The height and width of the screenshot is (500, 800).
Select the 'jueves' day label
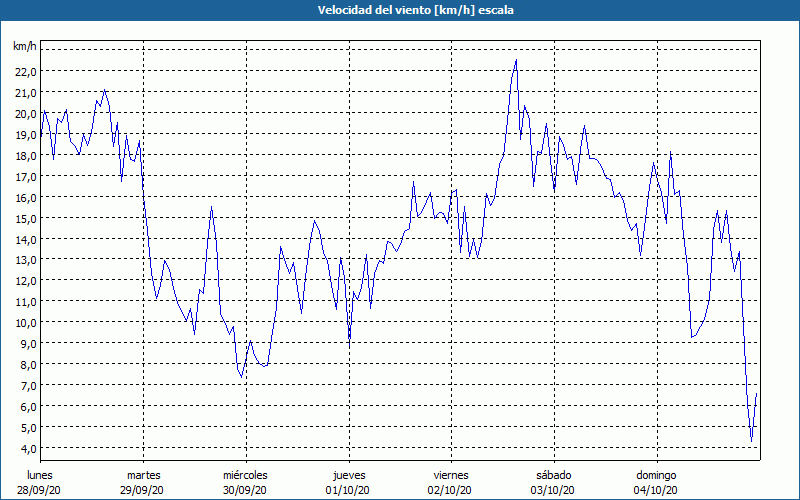[349, 475]
